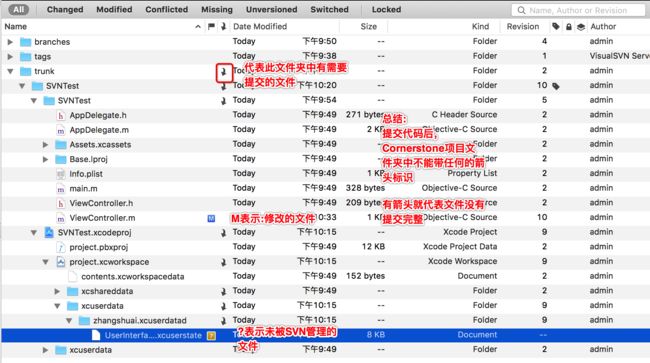Click the ViewController.m file icon
Screen dimensions: 650x363
[61, 218]
